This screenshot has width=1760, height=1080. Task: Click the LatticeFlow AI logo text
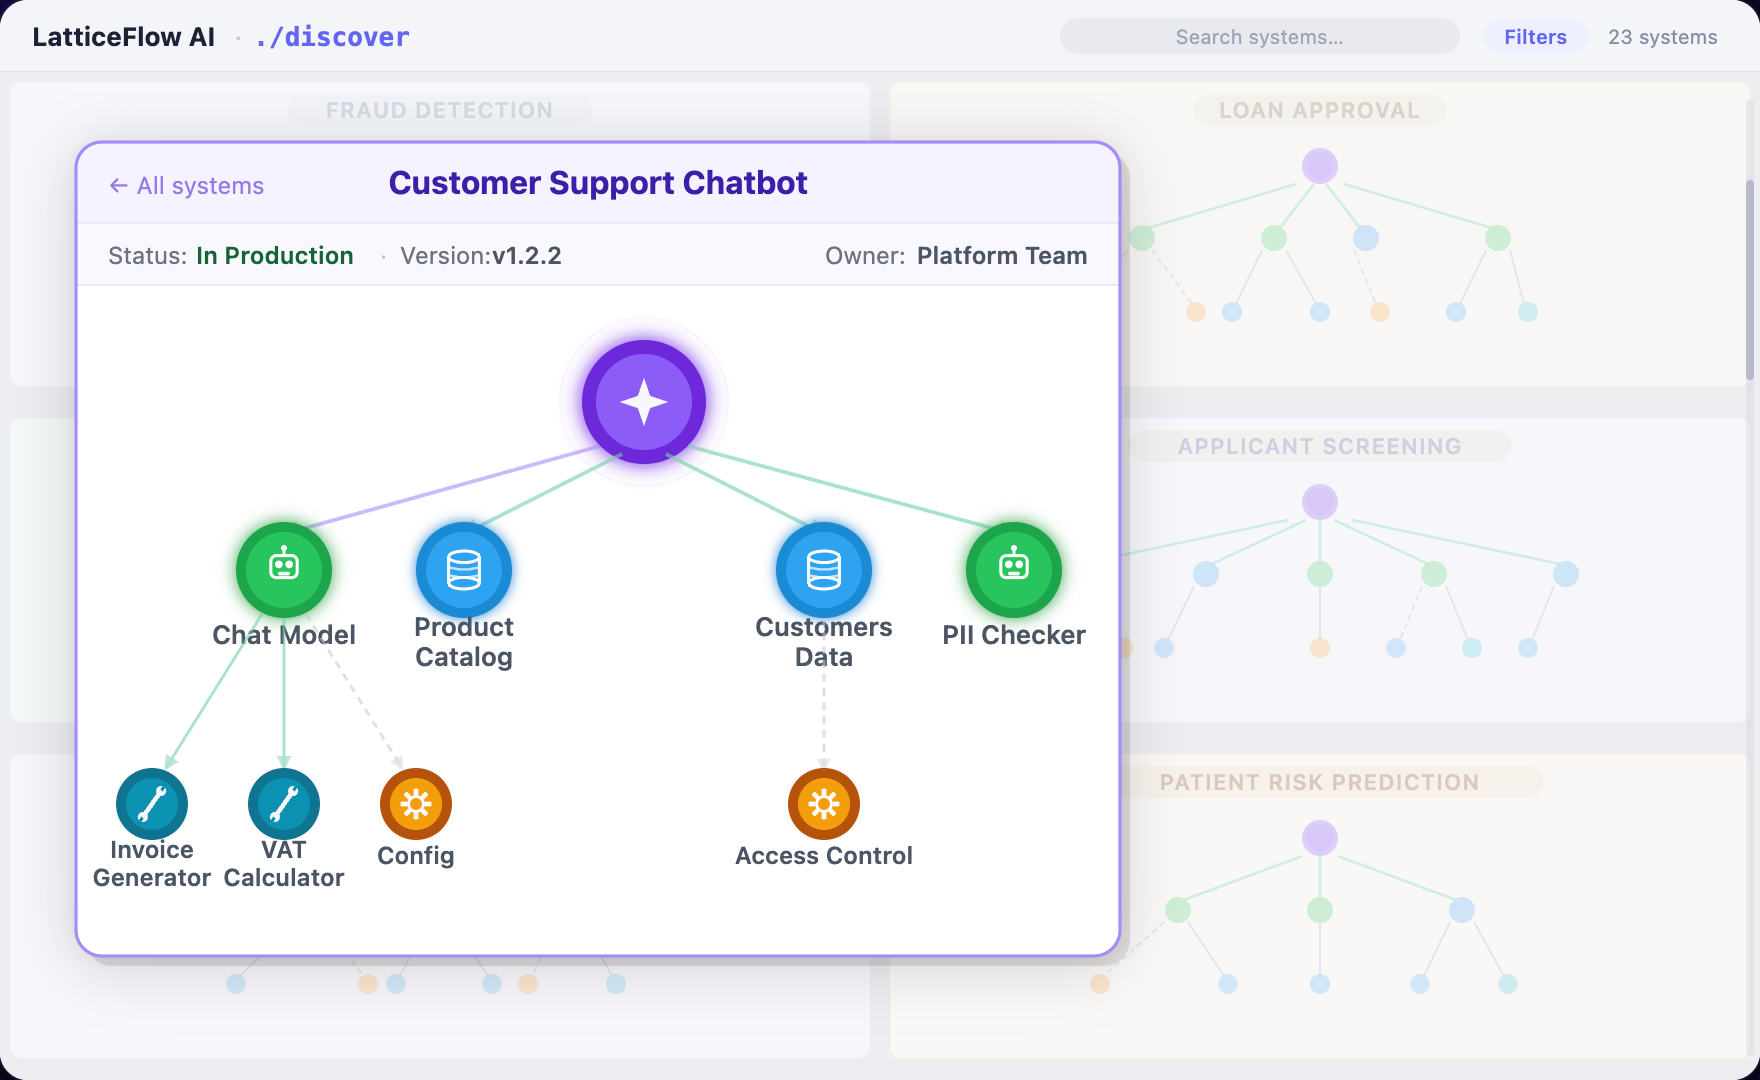pyautogui.click(x=124, y=37)
